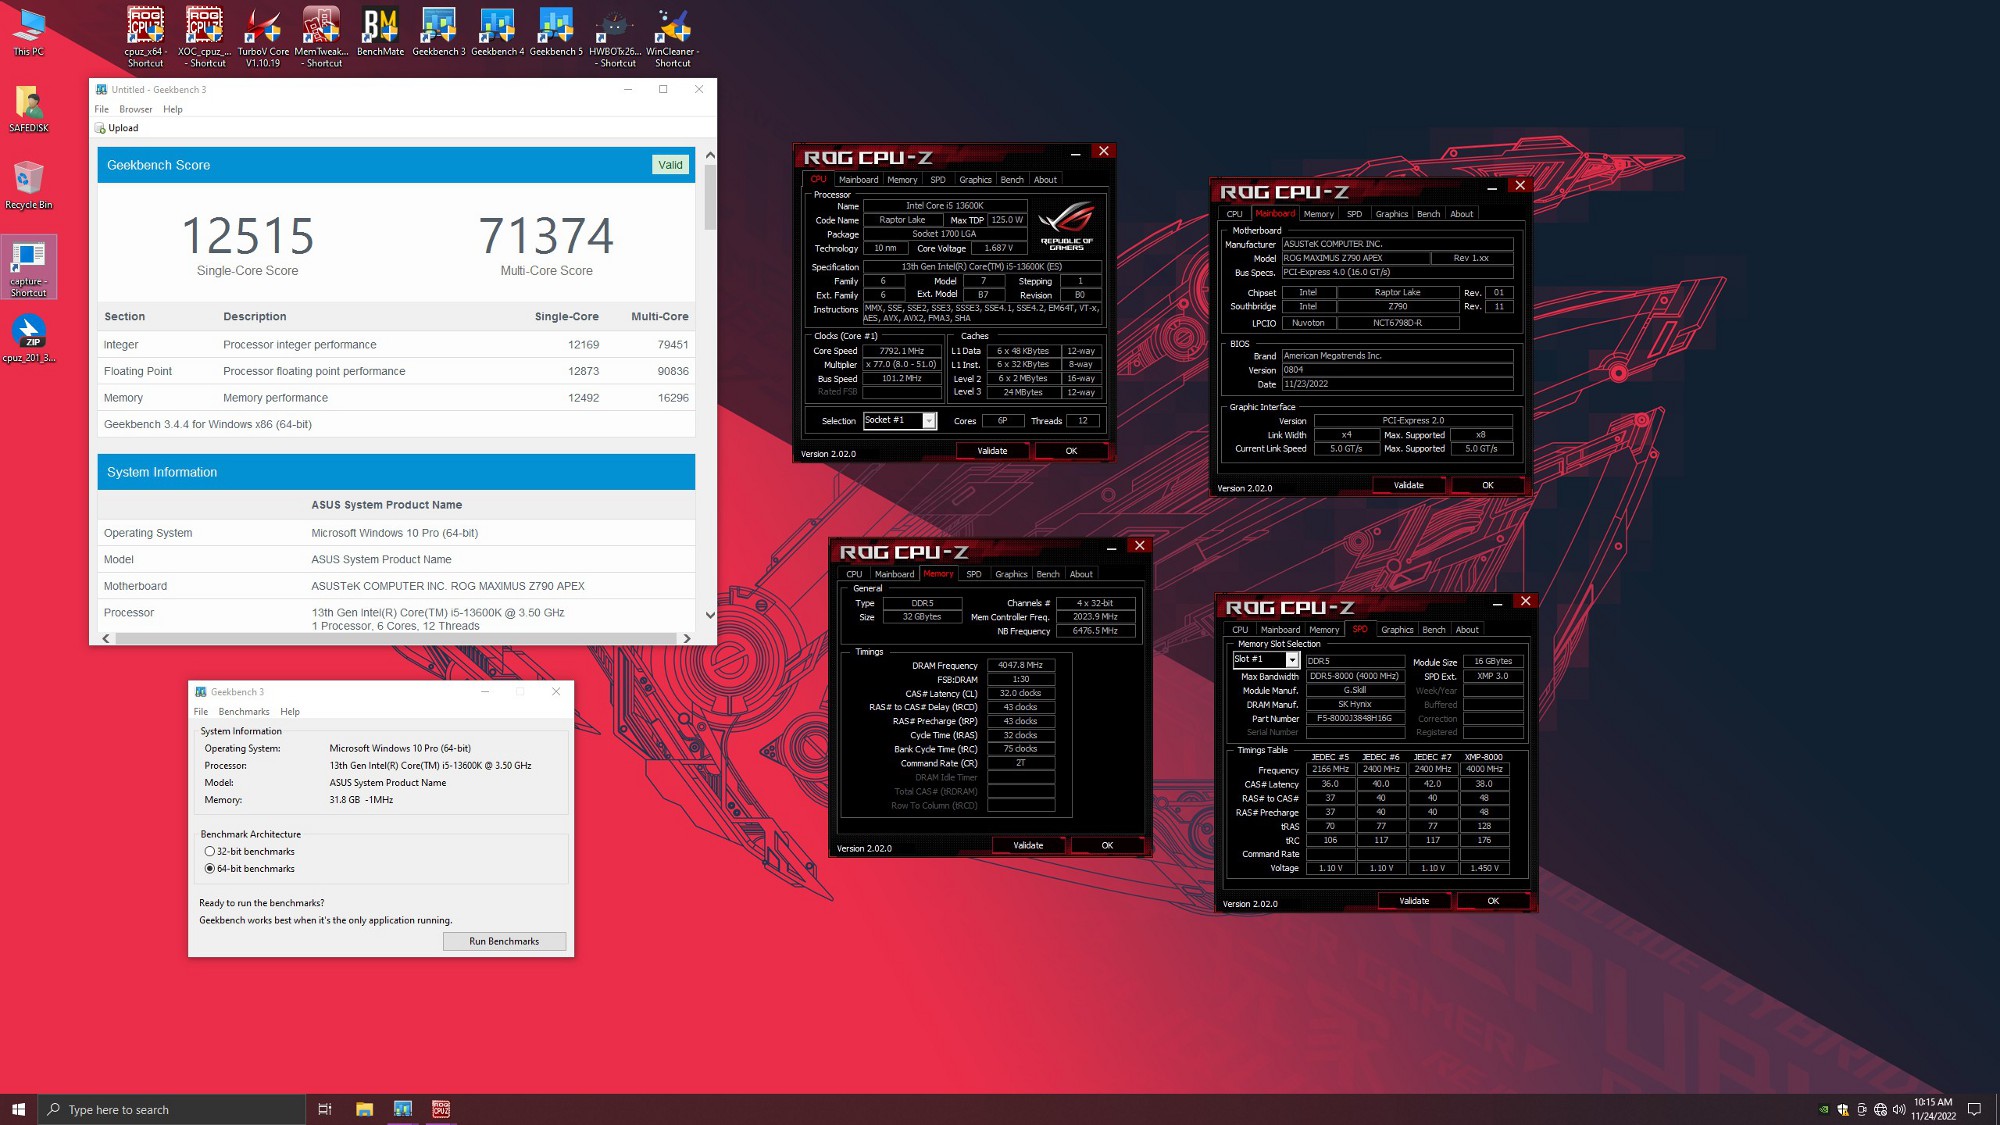Viewport: 2000px width, 1125px height.
Task: Click the Single-Core Score 12515 value
Action: pos(248,236)
